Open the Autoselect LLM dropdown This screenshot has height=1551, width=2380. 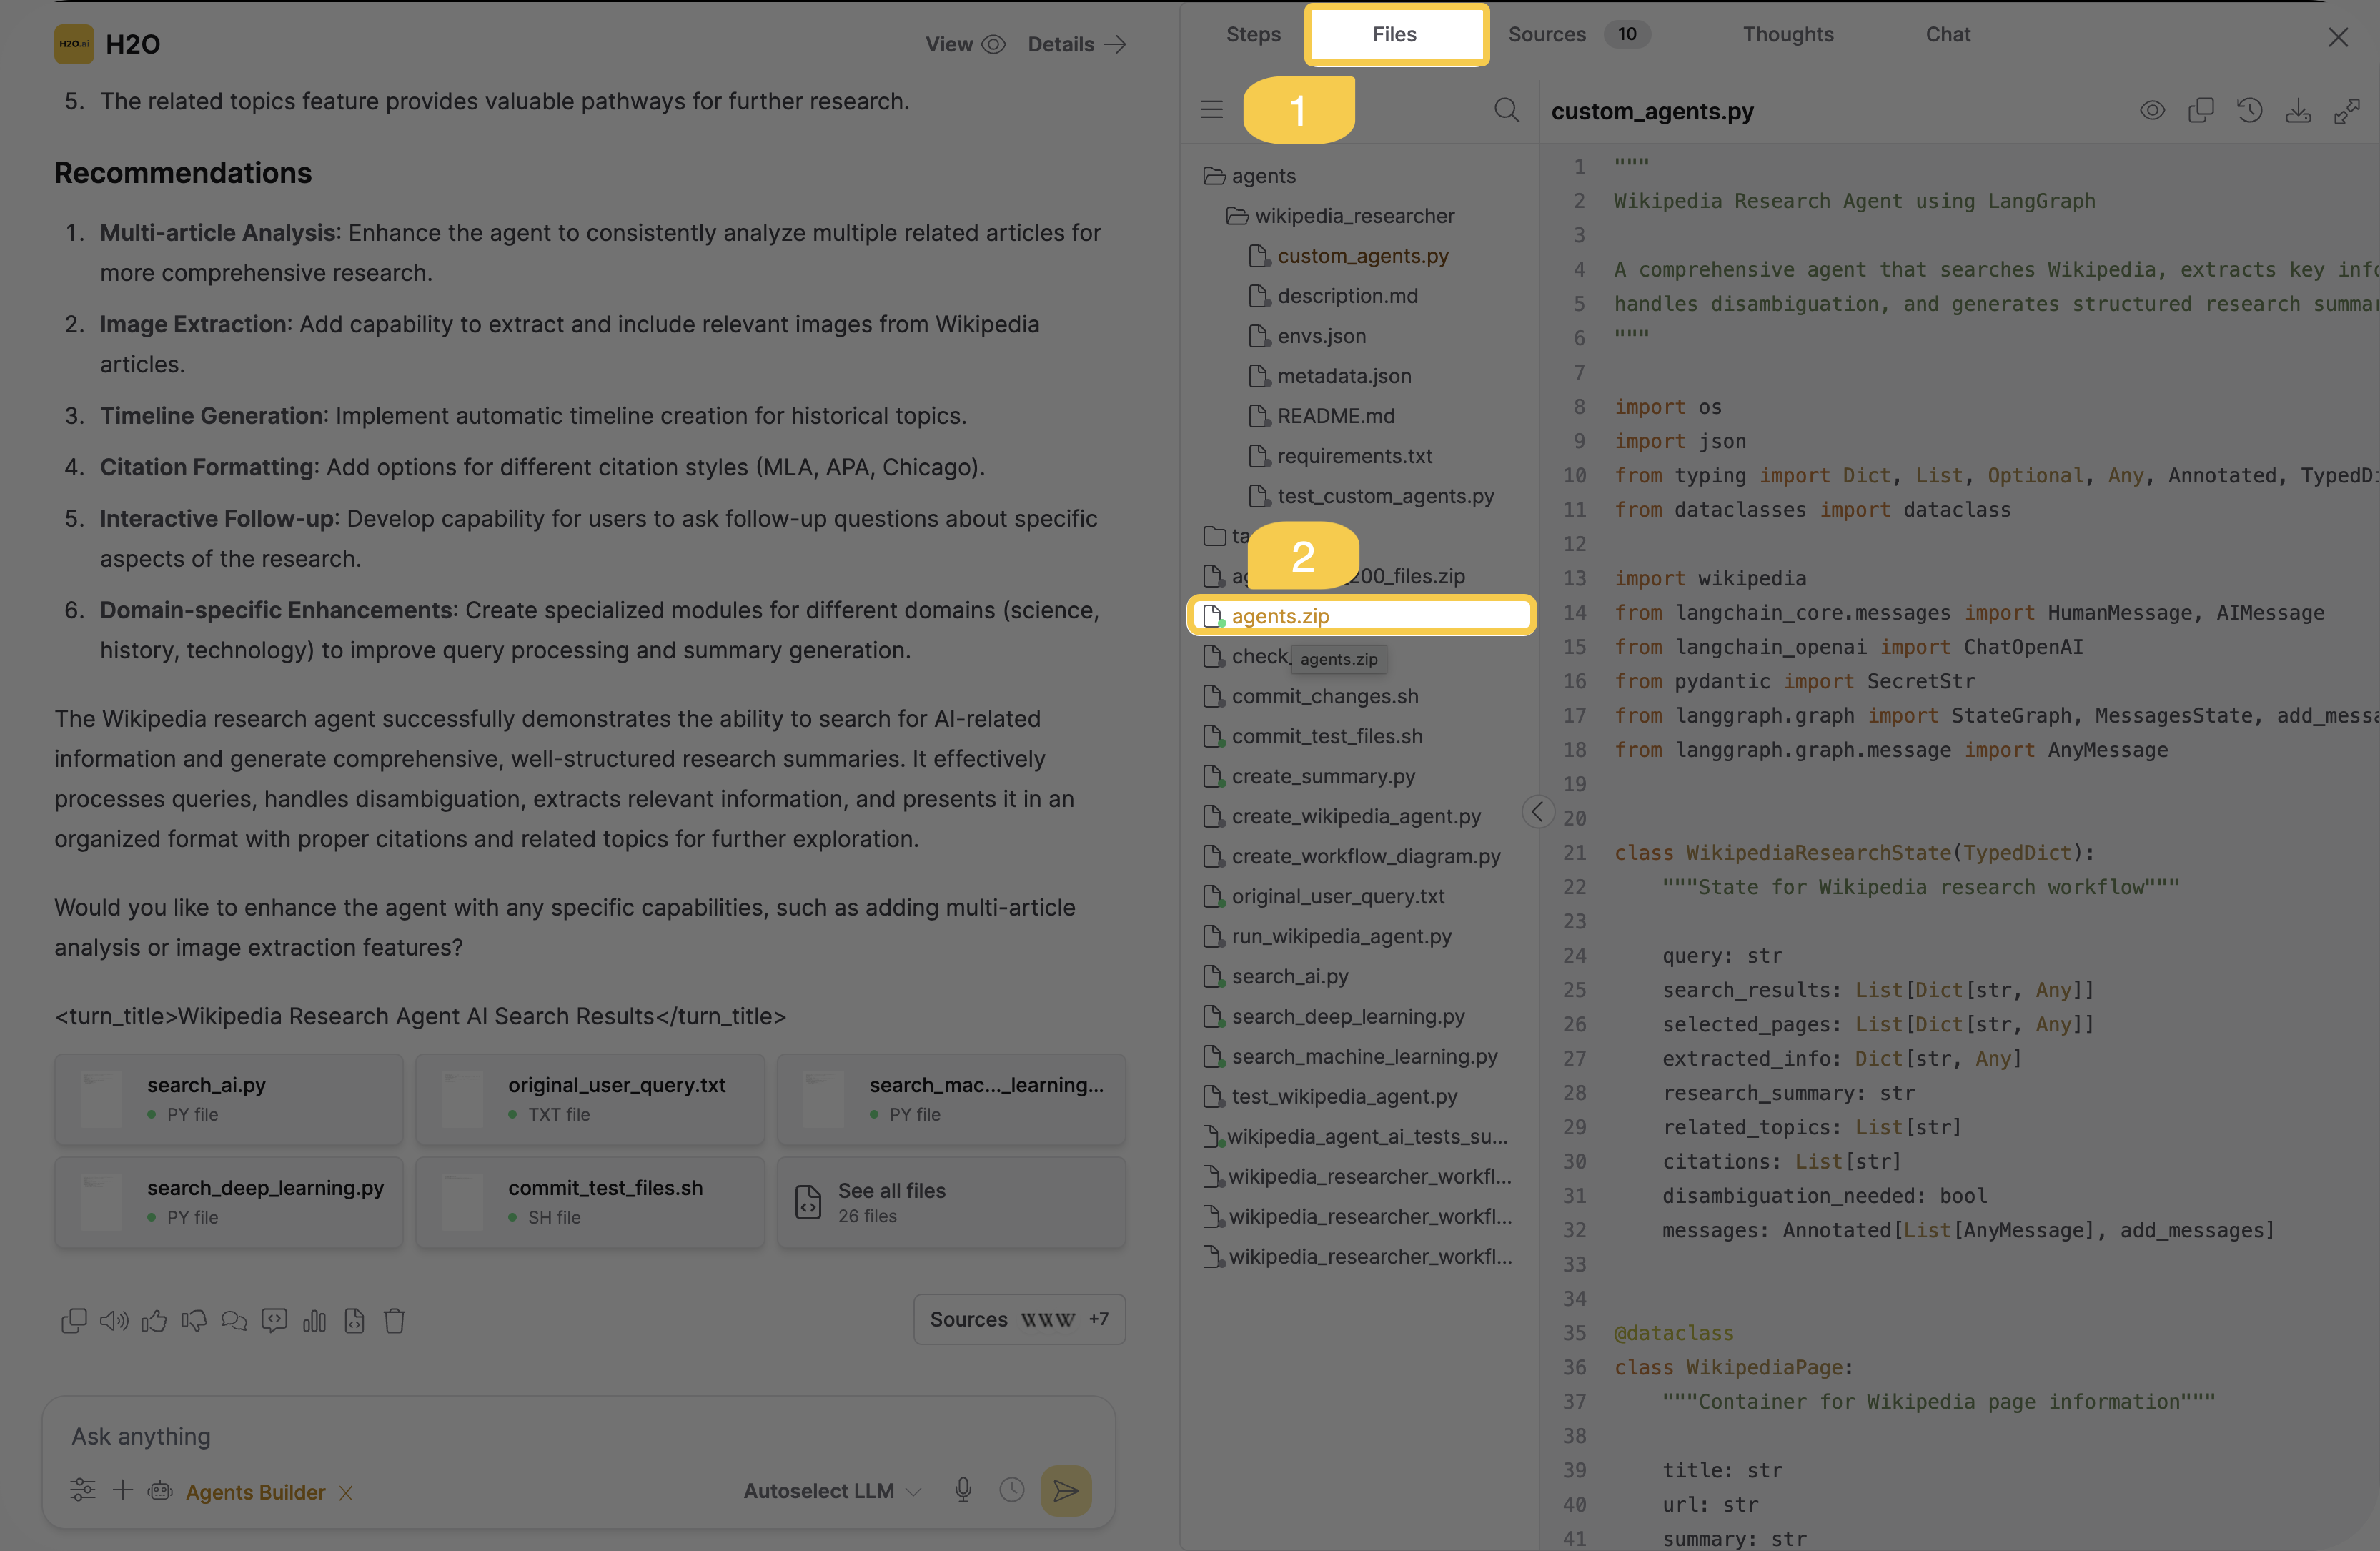(831, 1490)
